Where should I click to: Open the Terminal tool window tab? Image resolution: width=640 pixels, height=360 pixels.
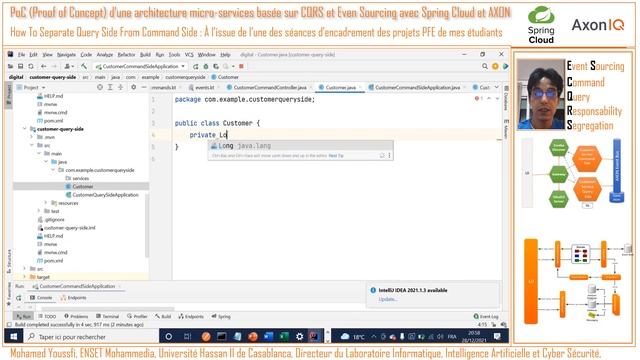click(x=107, y=316)
